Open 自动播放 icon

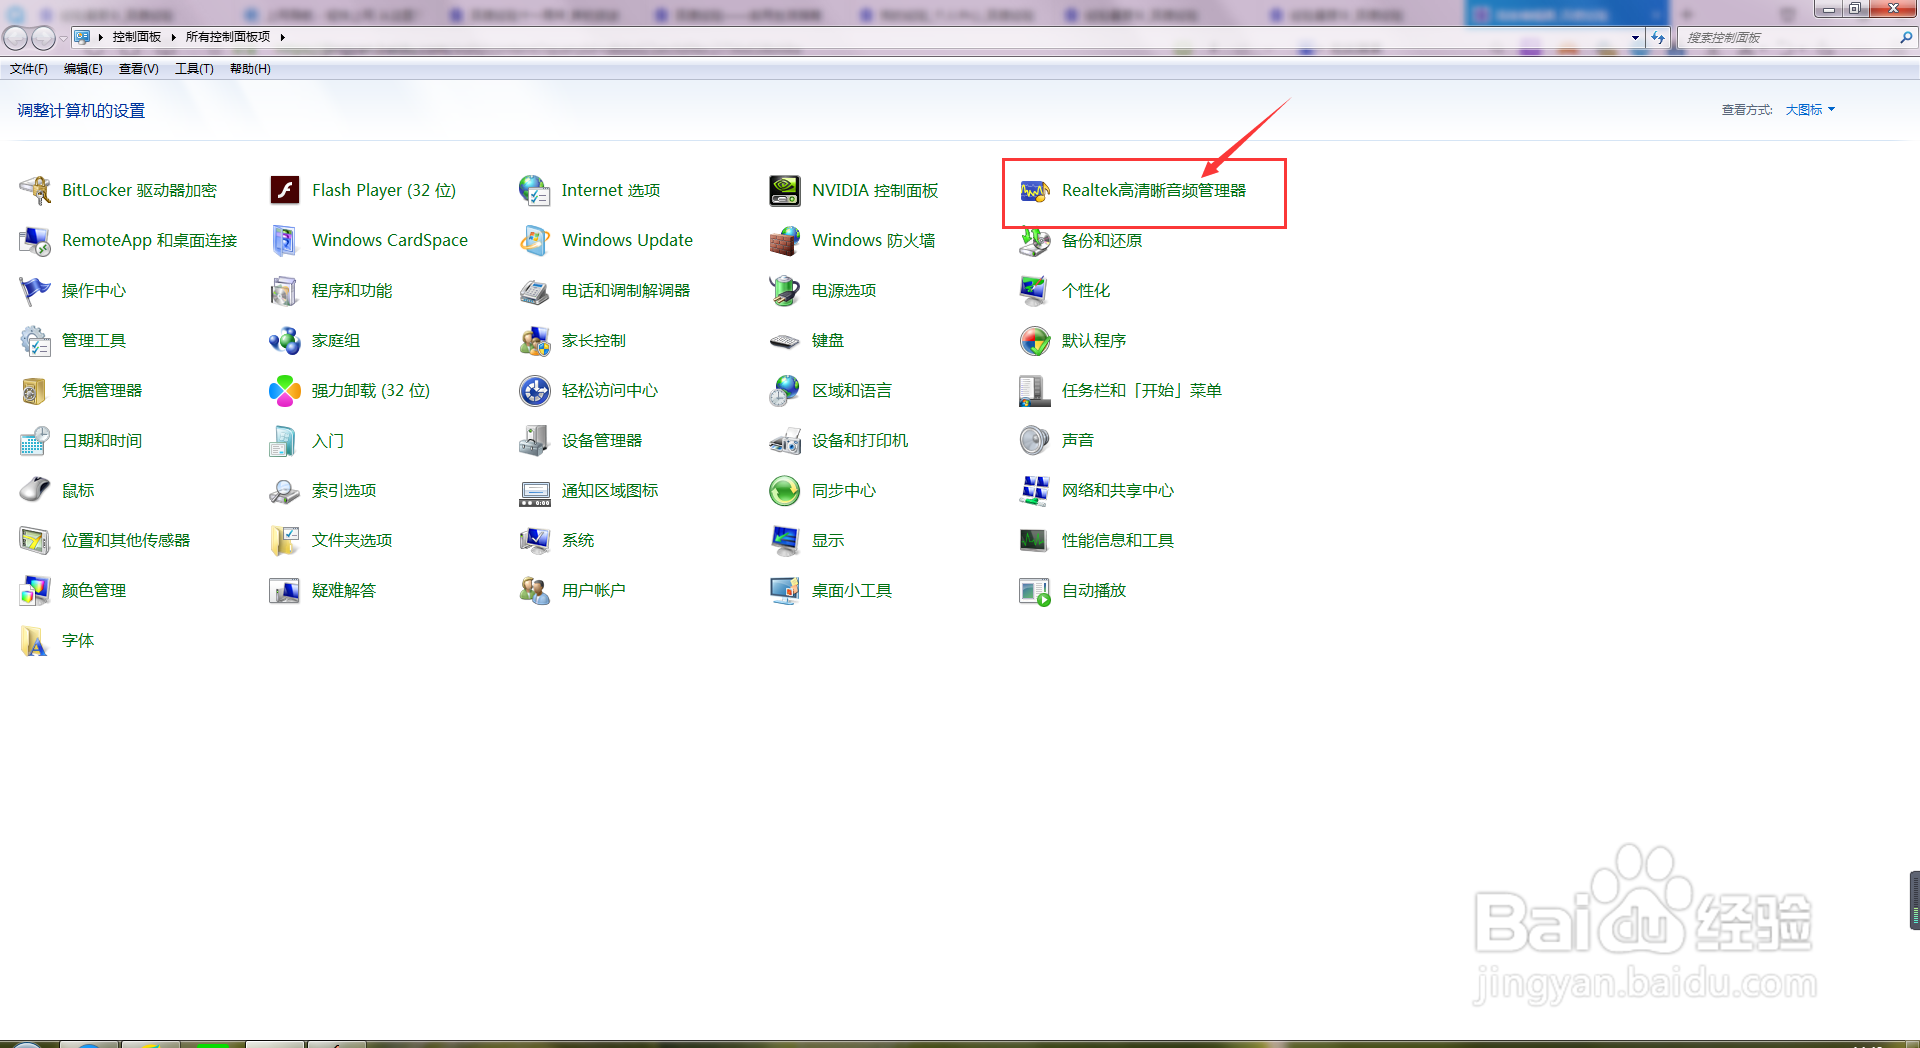coord(1035,590)
